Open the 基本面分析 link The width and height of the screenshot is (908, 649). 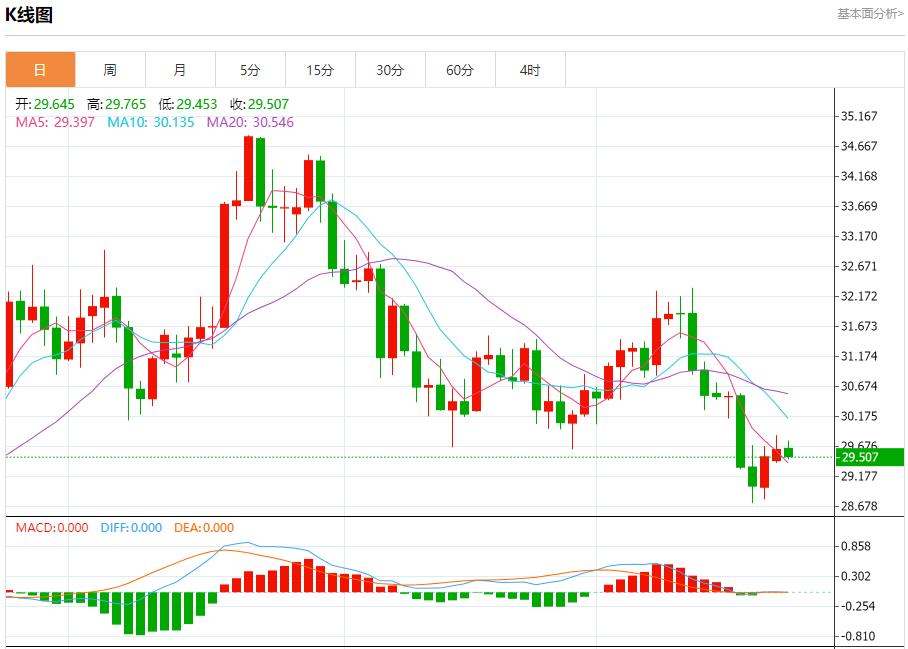[x=869, y=13]
